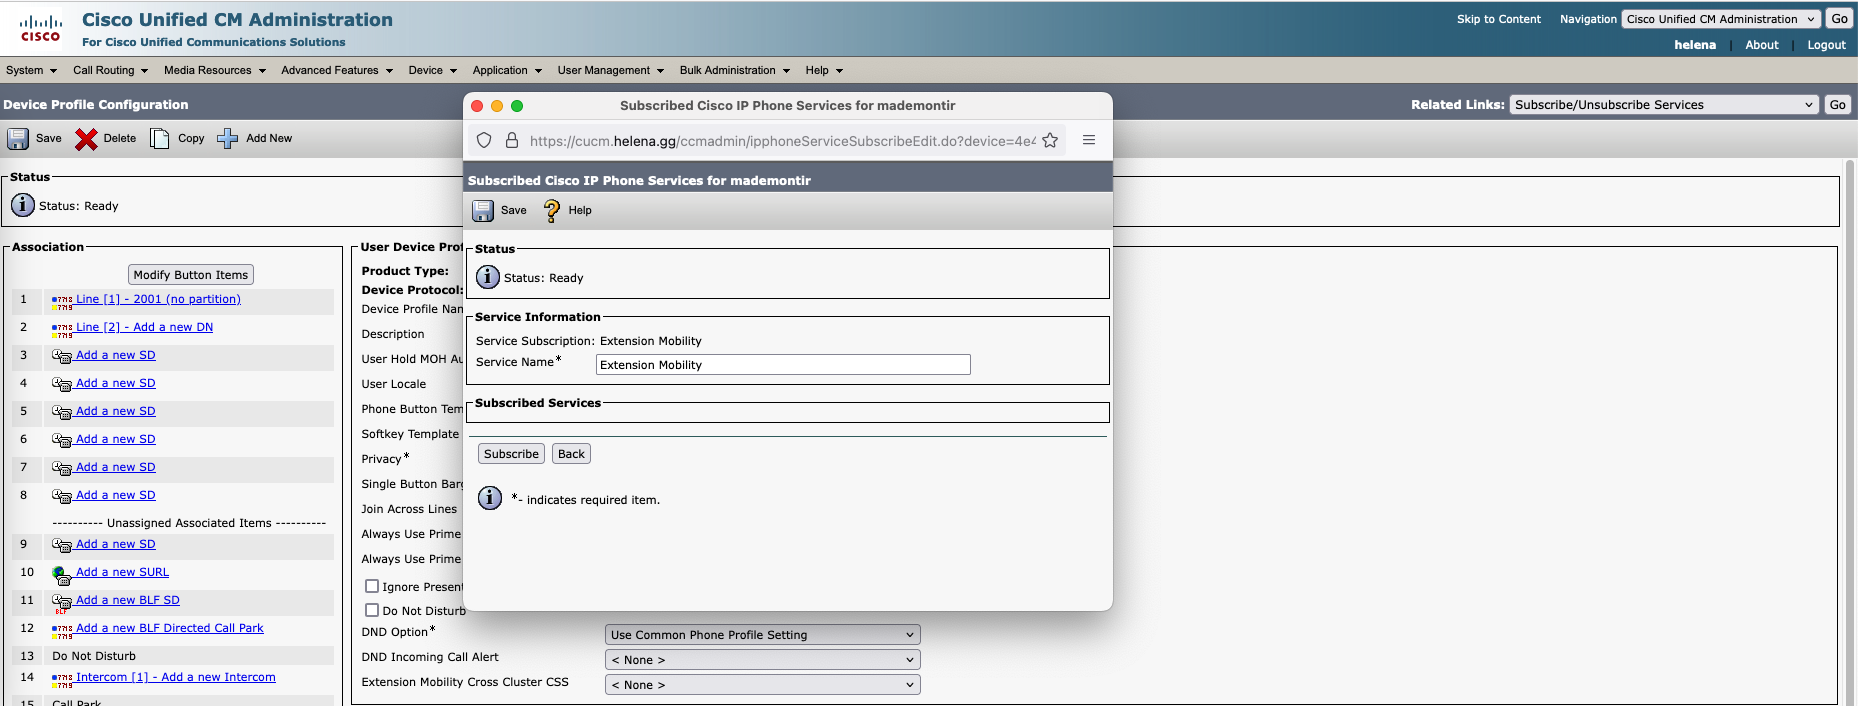Image resolution: width=1858 pixels, height=706 pixels.
Task: Open the browser hamburger menu icon
Action: click(x=1089, y=141)
